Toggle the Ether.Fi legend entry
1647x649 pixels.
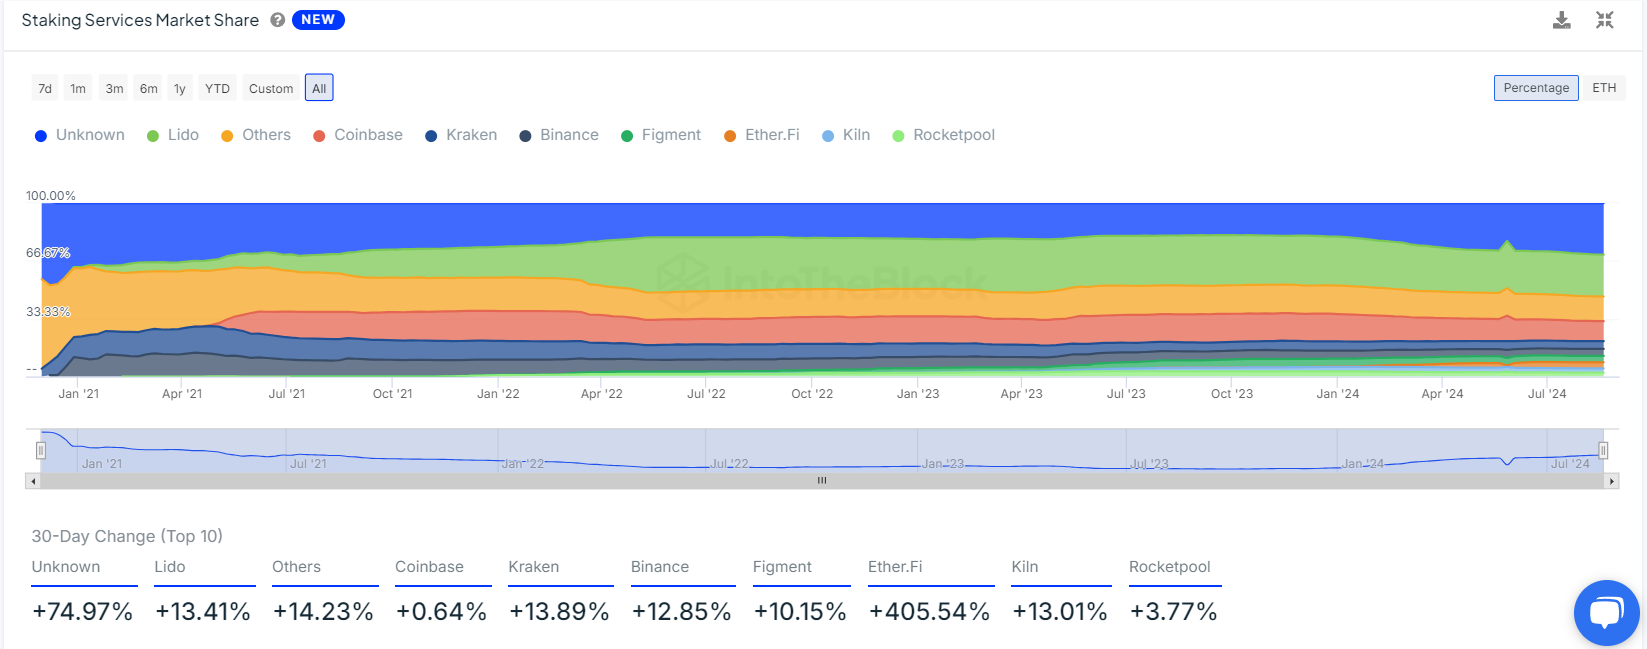coord(762,135)
